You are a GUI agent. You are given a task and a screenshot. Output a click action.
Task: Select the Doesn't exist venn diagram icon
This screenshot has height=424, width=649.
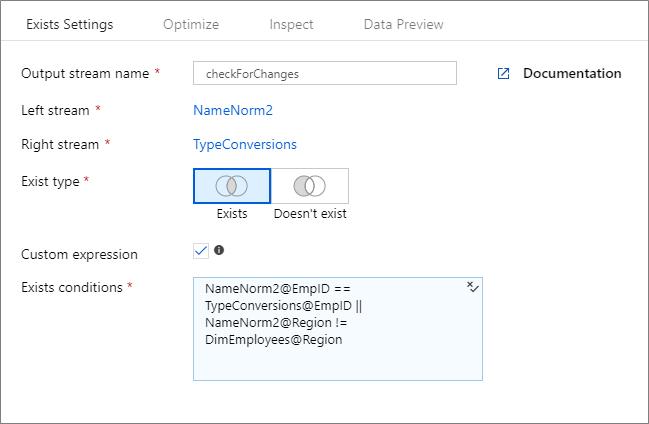(310, 186)
